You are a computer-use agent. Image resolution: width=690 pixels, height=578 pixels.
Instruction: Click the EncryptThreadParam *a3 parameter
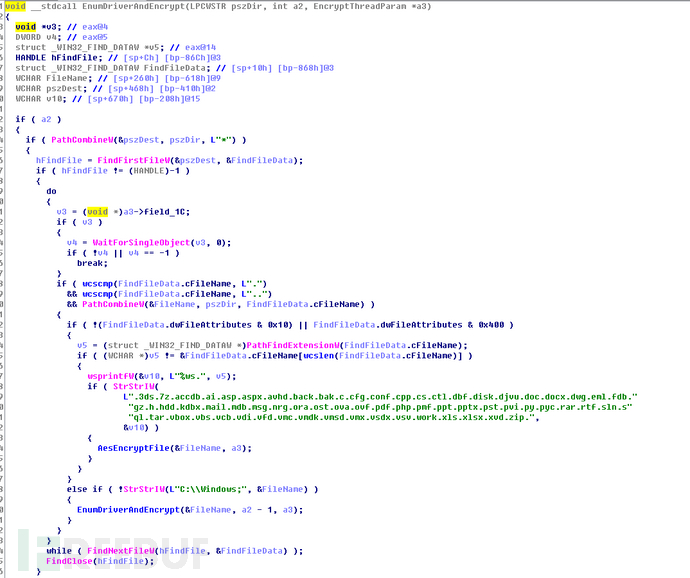(369, 6)
